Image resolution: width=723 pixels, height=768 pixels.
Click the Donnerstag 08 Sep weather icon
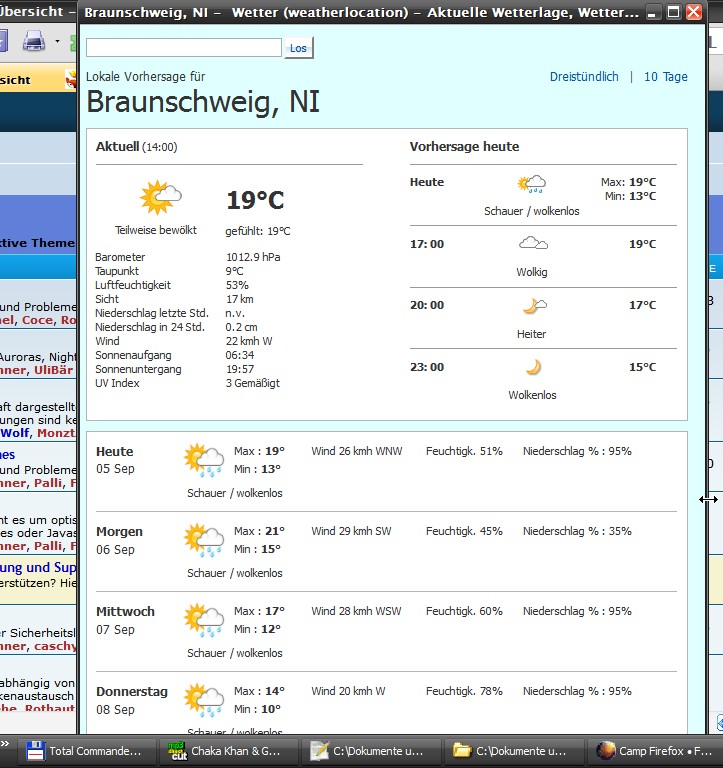[204, 700]
